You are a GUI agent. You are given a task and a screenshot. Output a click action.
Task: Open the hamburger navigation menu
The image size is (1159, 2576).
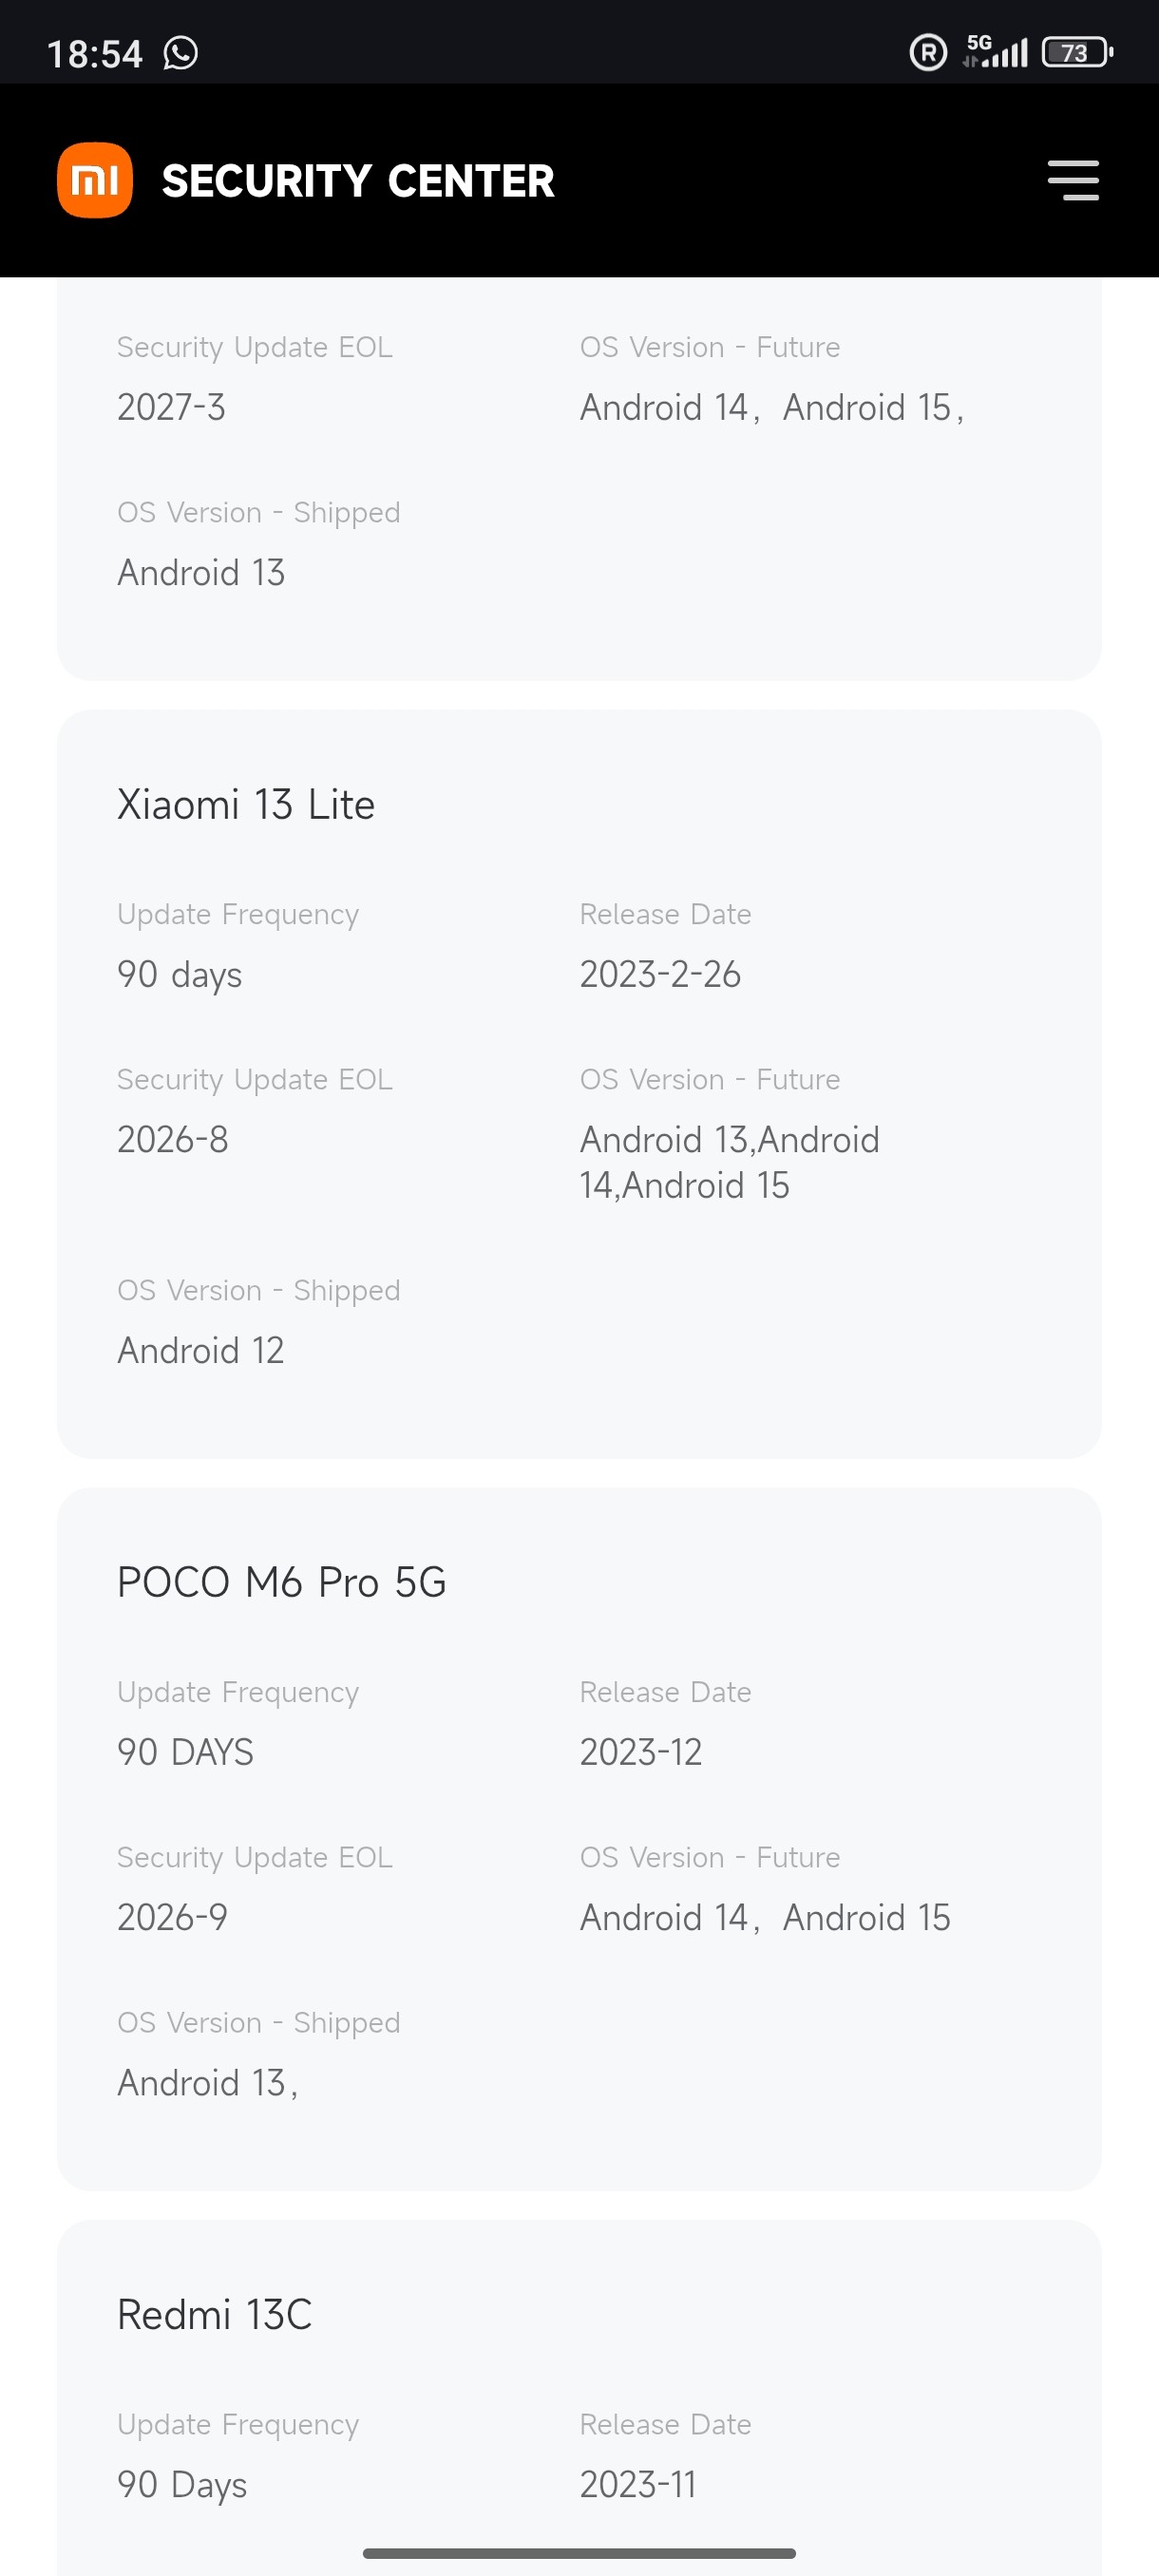point(1073,180)
